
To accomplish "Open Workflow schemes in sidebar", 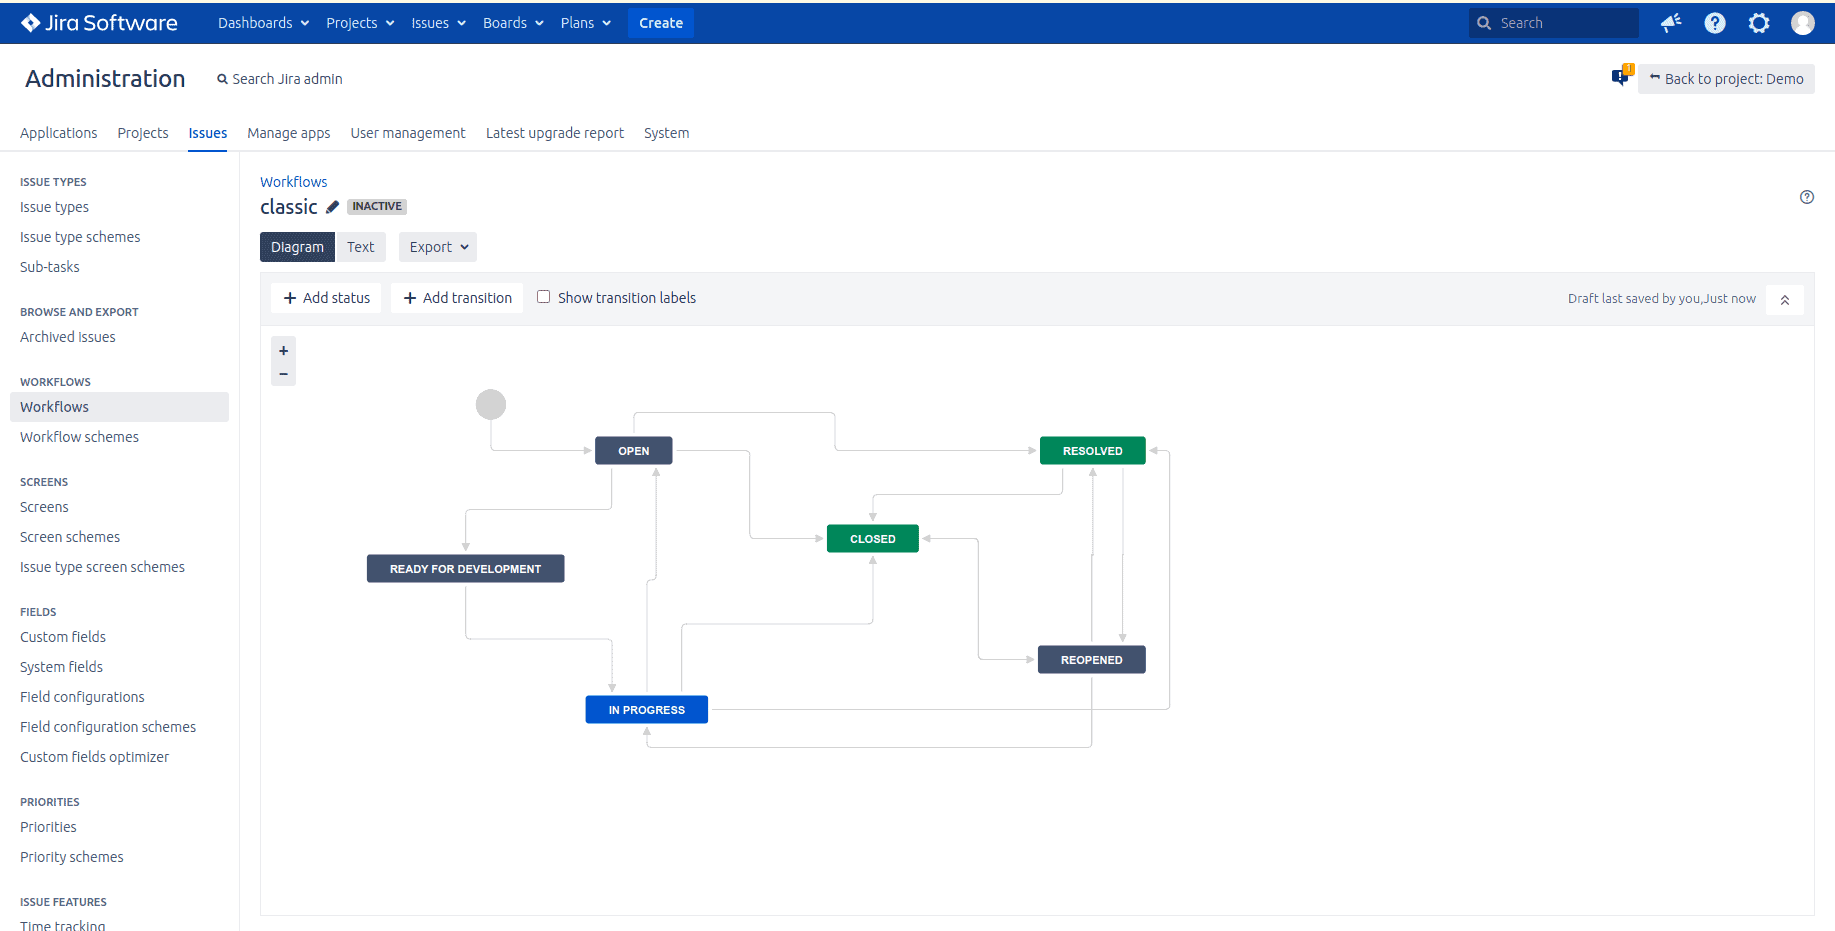I will pyautogui.click(x=79, y=437).
